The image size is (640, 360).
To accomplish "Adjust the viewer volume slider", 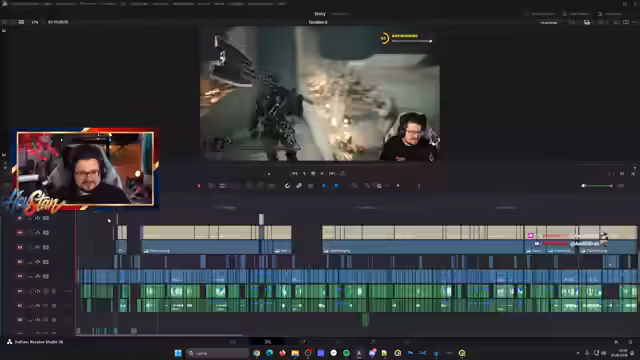I will (600, 186).
